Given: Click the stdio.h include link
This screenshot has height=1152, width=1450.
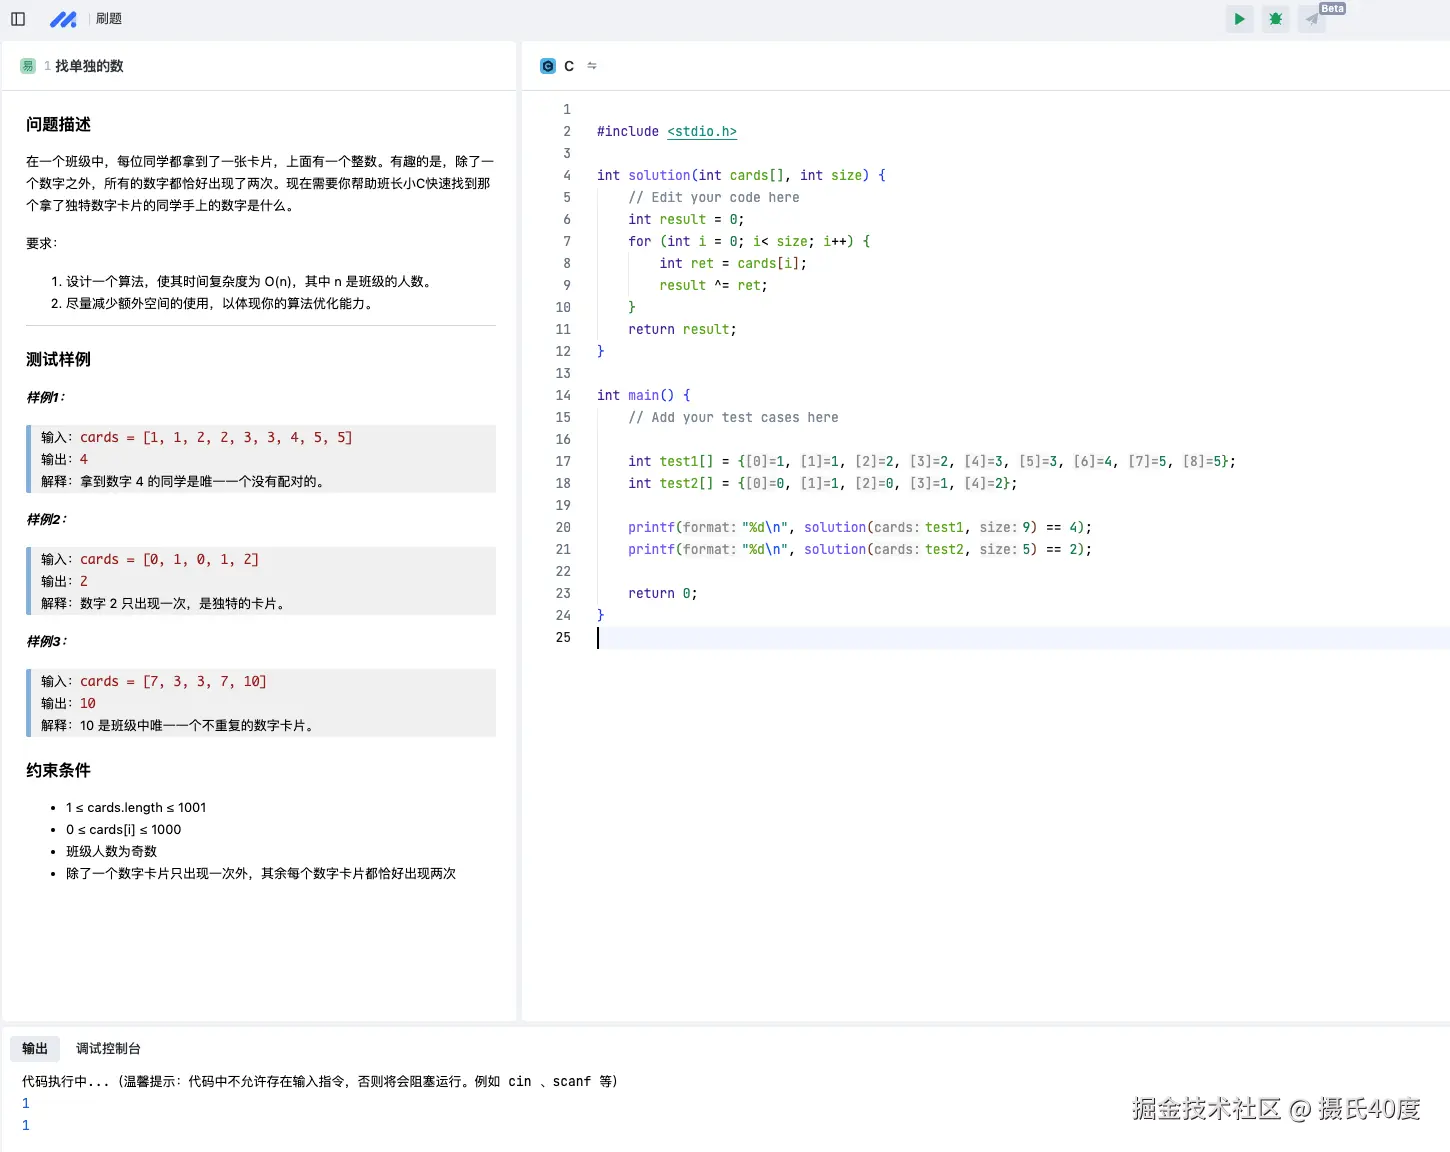Looking at the screenshot, I should 701,131.
